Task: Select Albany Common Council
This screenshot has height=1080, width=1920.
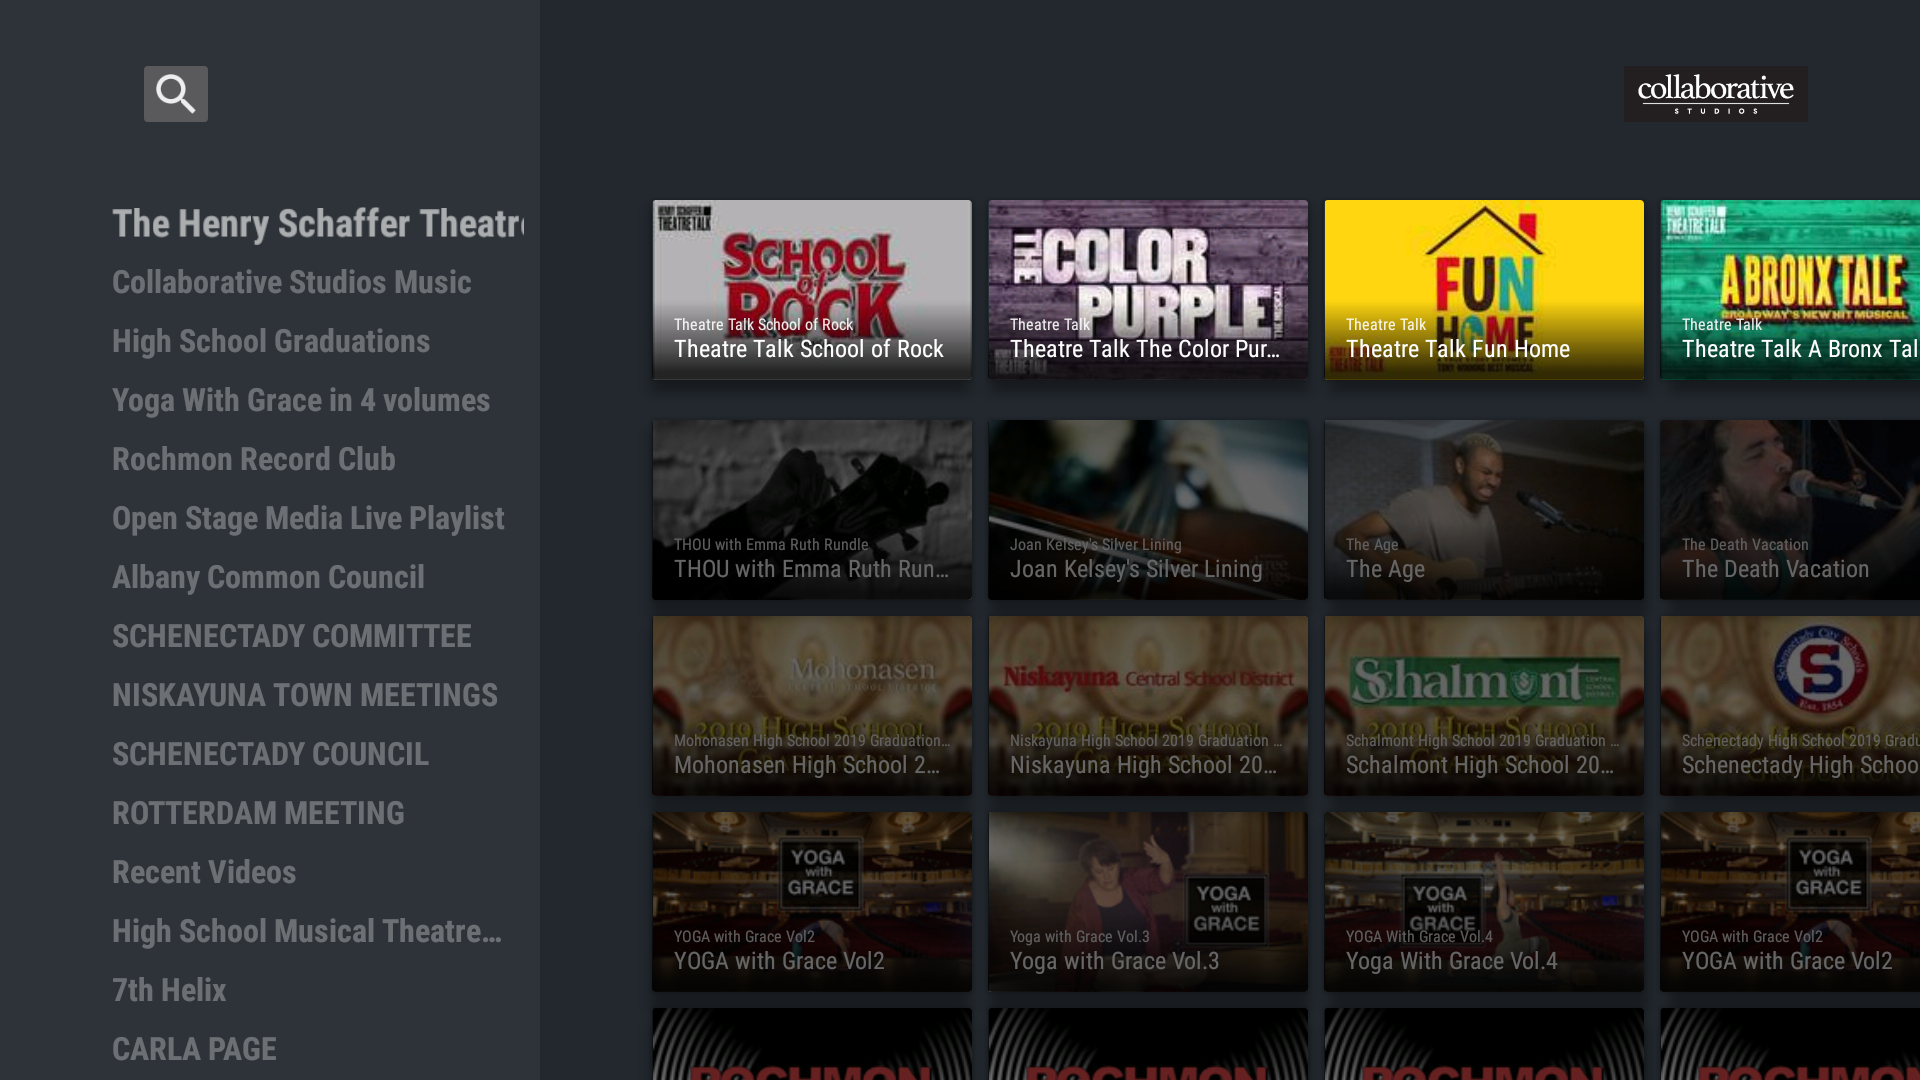Action: [268, 577]
